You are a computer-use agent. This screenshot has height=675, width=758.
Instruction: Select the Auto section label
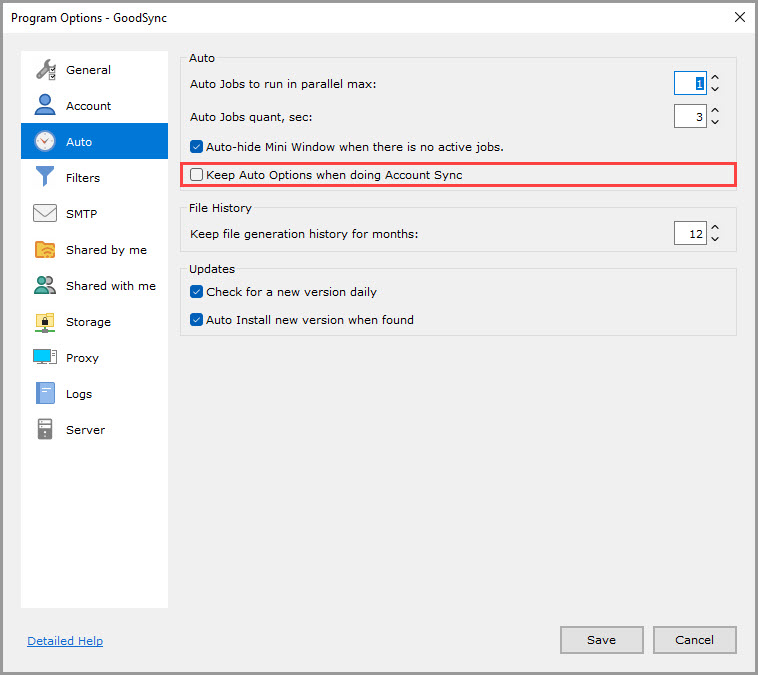79,142
